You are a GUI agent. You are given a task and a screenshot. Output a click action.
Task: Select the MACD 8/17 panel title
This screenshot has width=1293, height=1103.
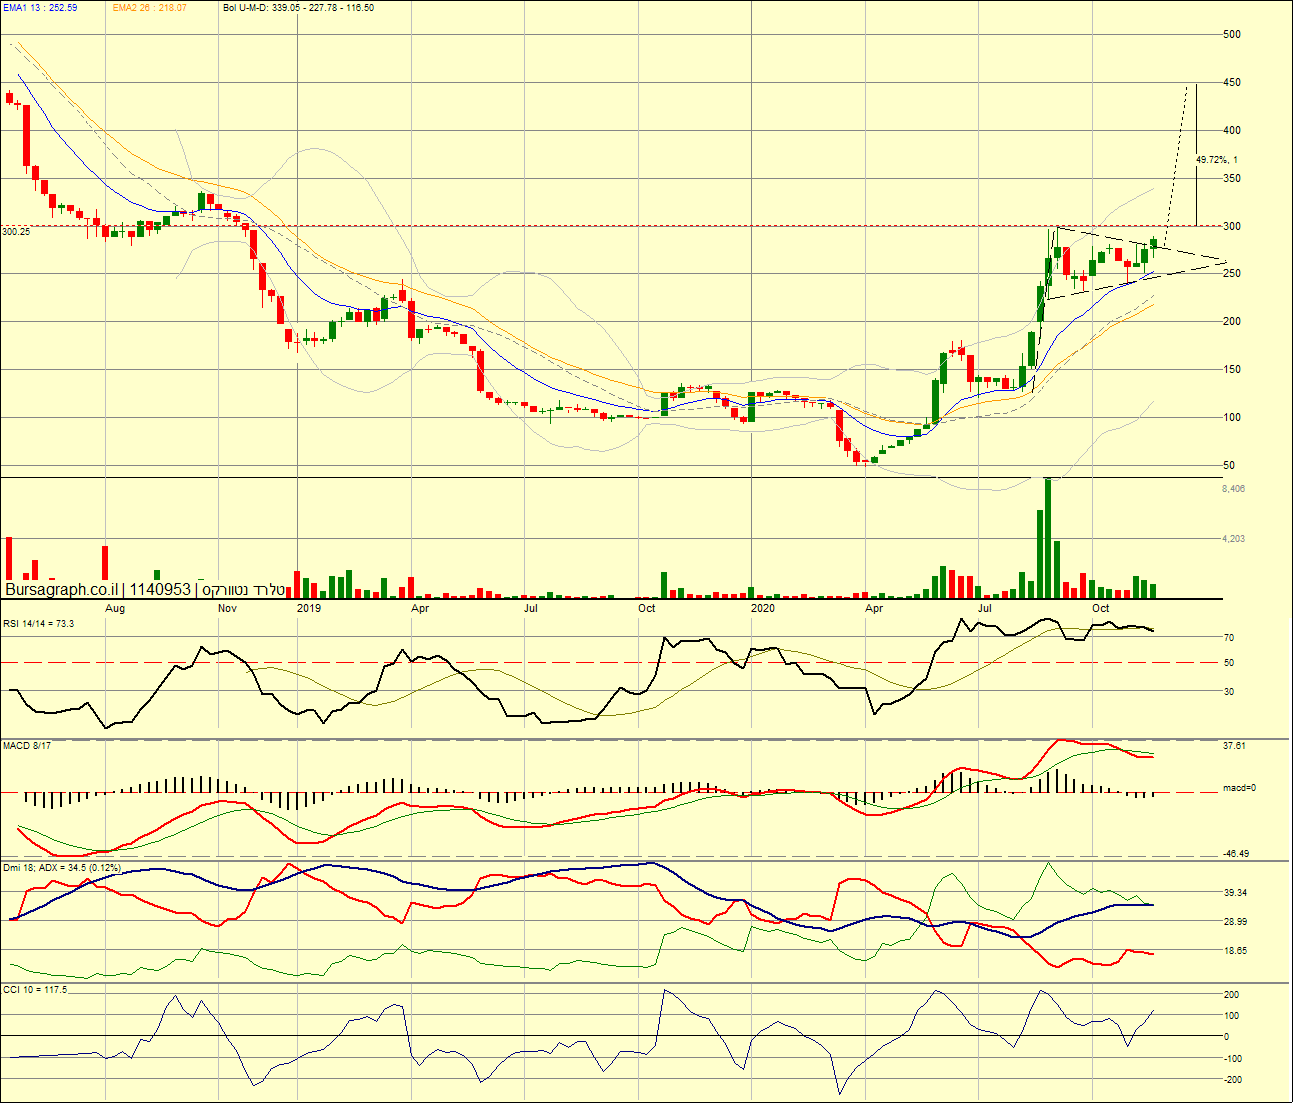click(x=27, y=746)
